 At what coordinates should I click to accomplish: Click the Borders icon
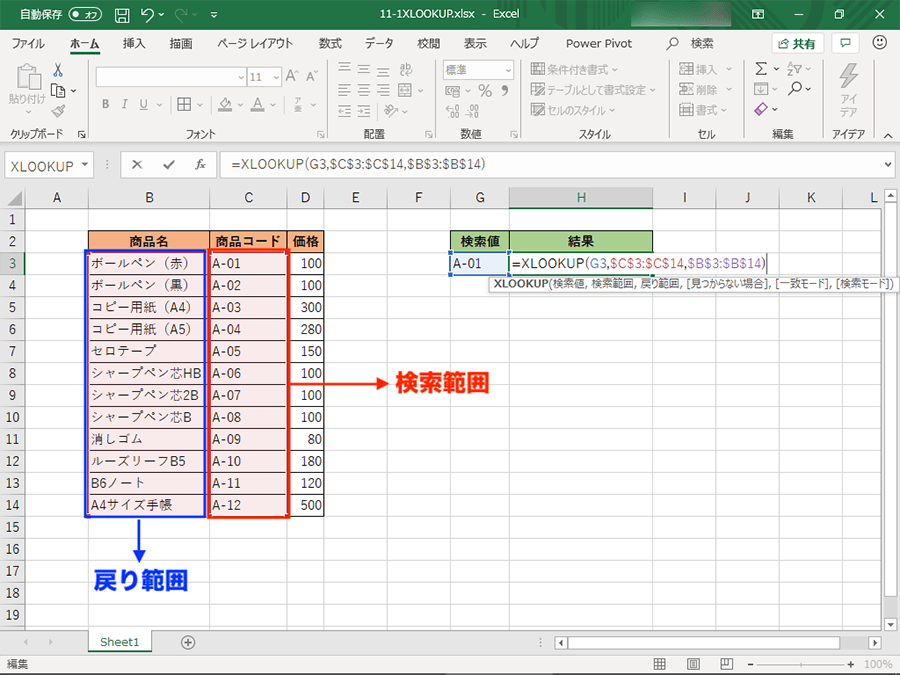tap(184, 104)
